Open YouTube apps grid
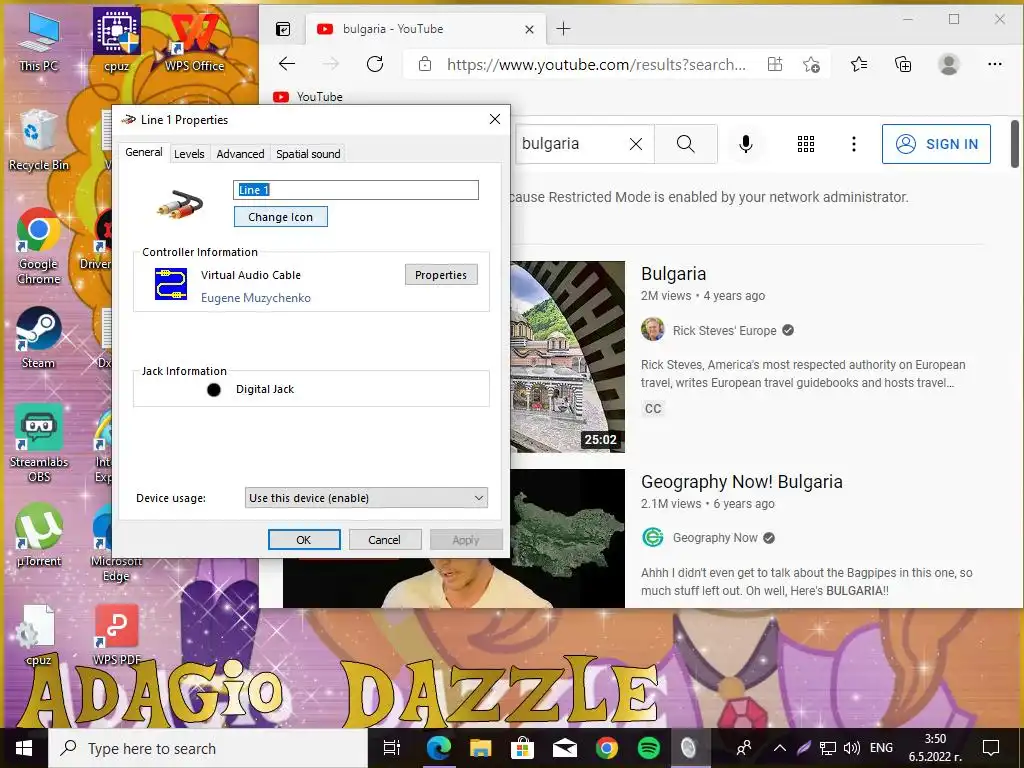The width and height of the screenshot is (1024, 768). point(806,144)
